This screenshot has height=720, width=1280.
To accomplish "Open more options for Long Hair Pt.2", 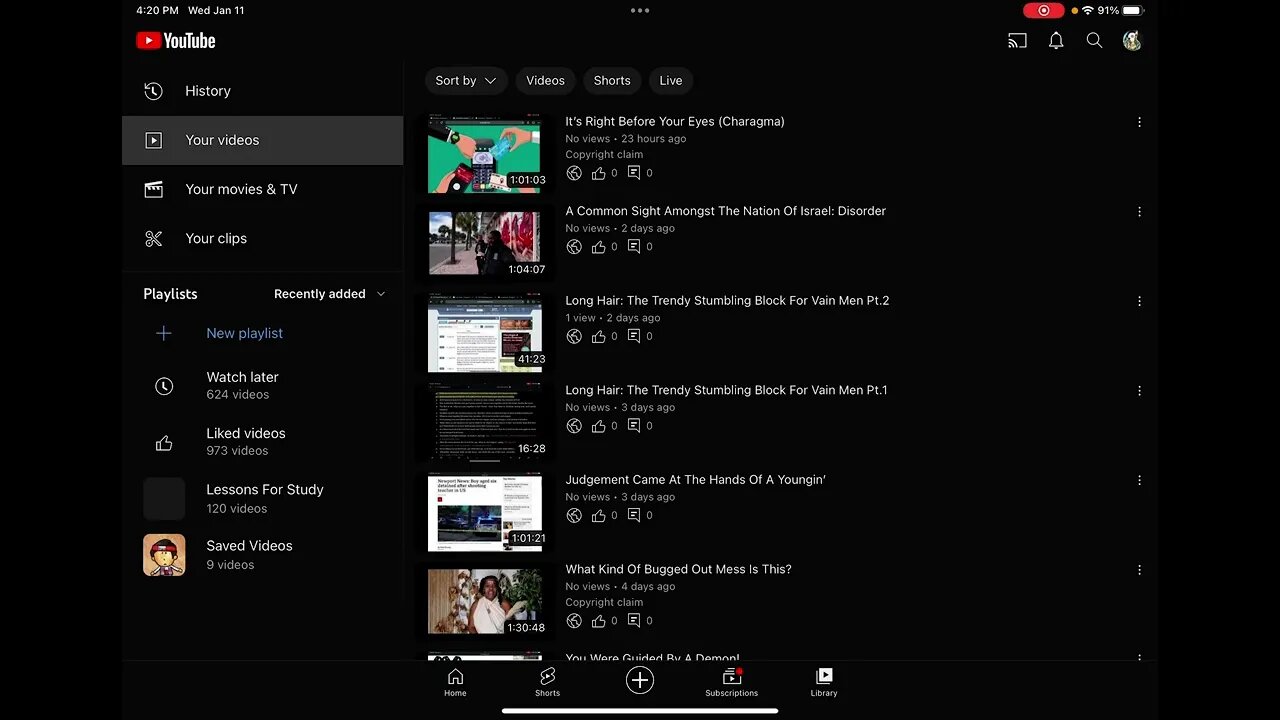I will [1139, 301].
